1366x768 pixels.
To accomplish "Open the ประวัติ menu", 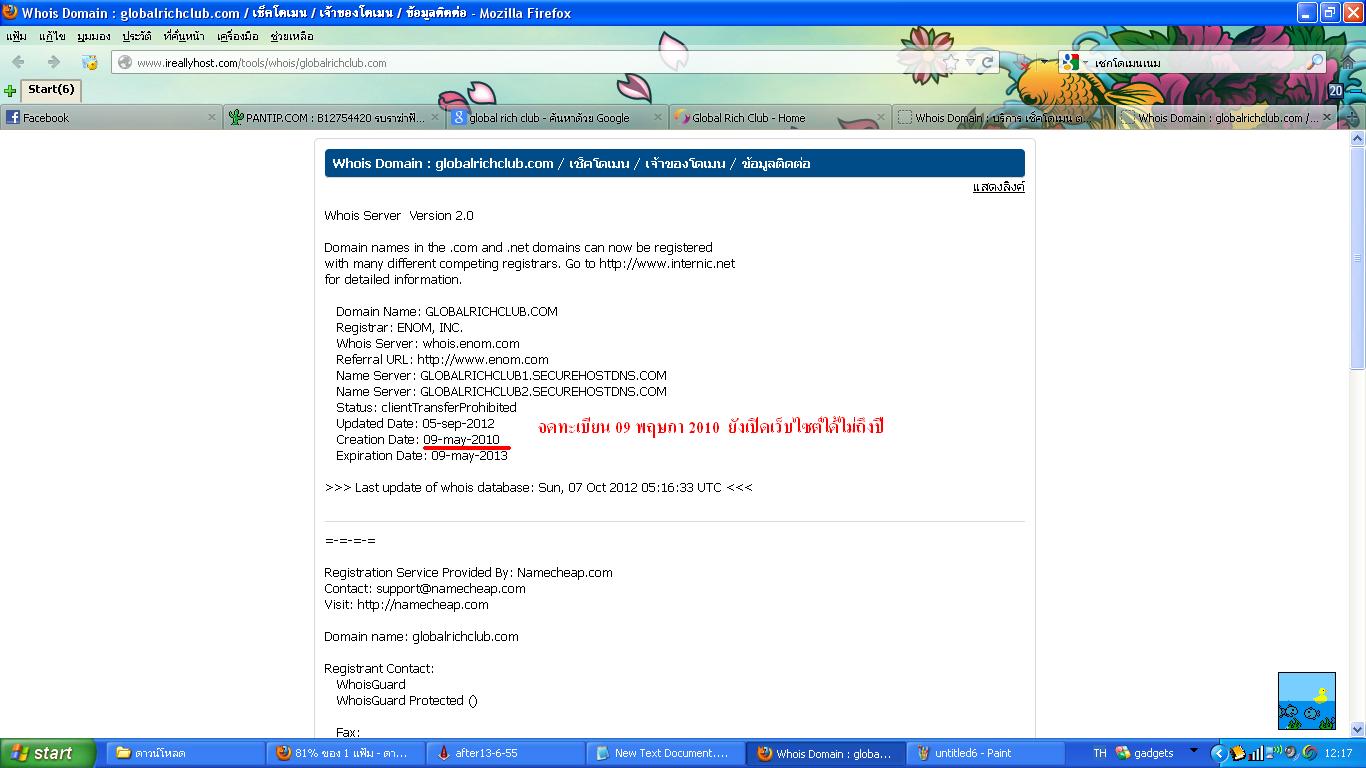I will [x=137, y=36].
